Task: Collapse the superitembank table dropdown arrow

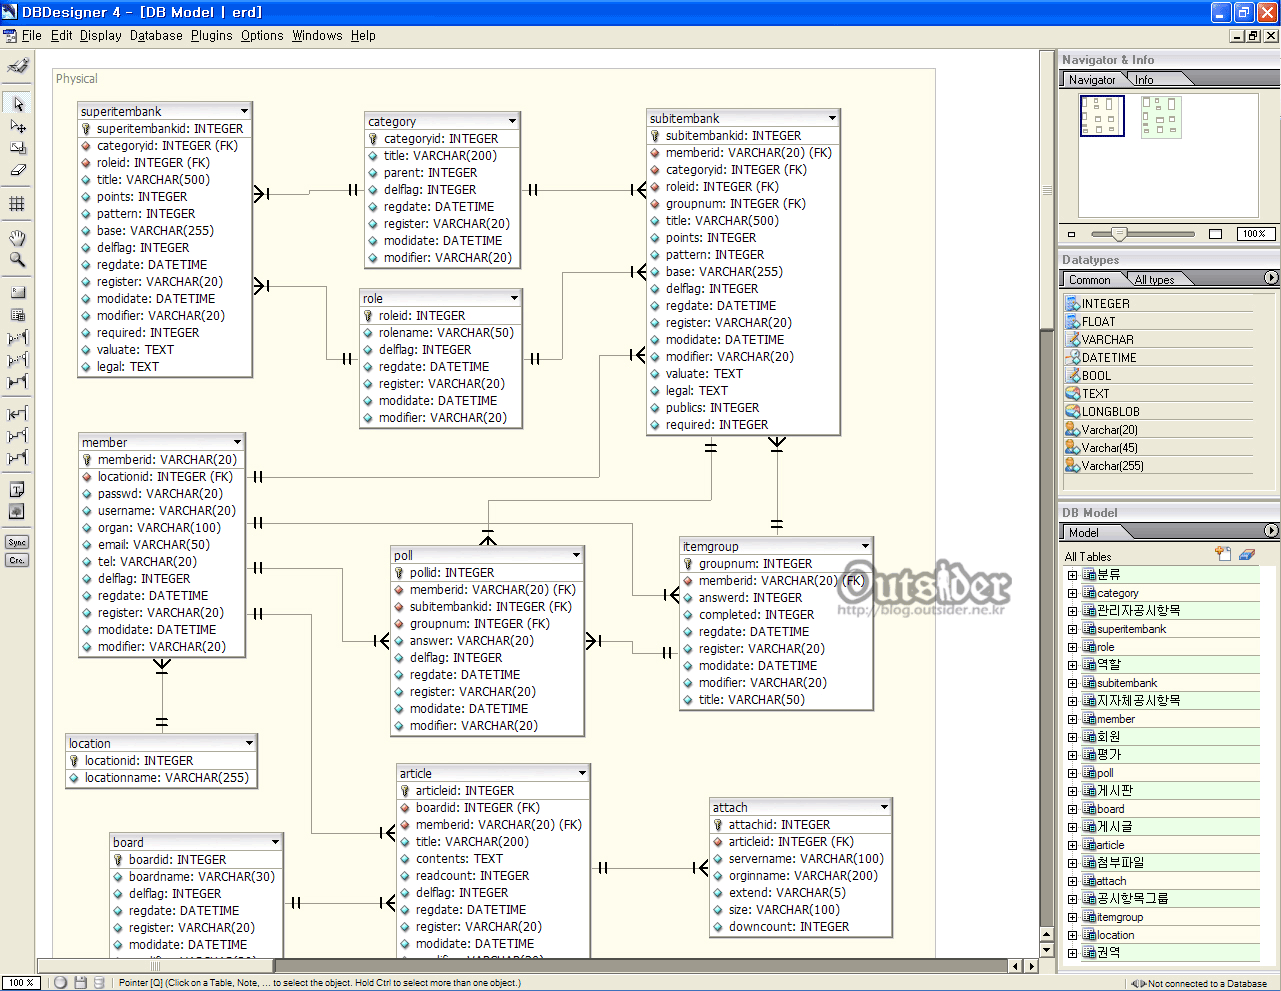Action: 244,111
